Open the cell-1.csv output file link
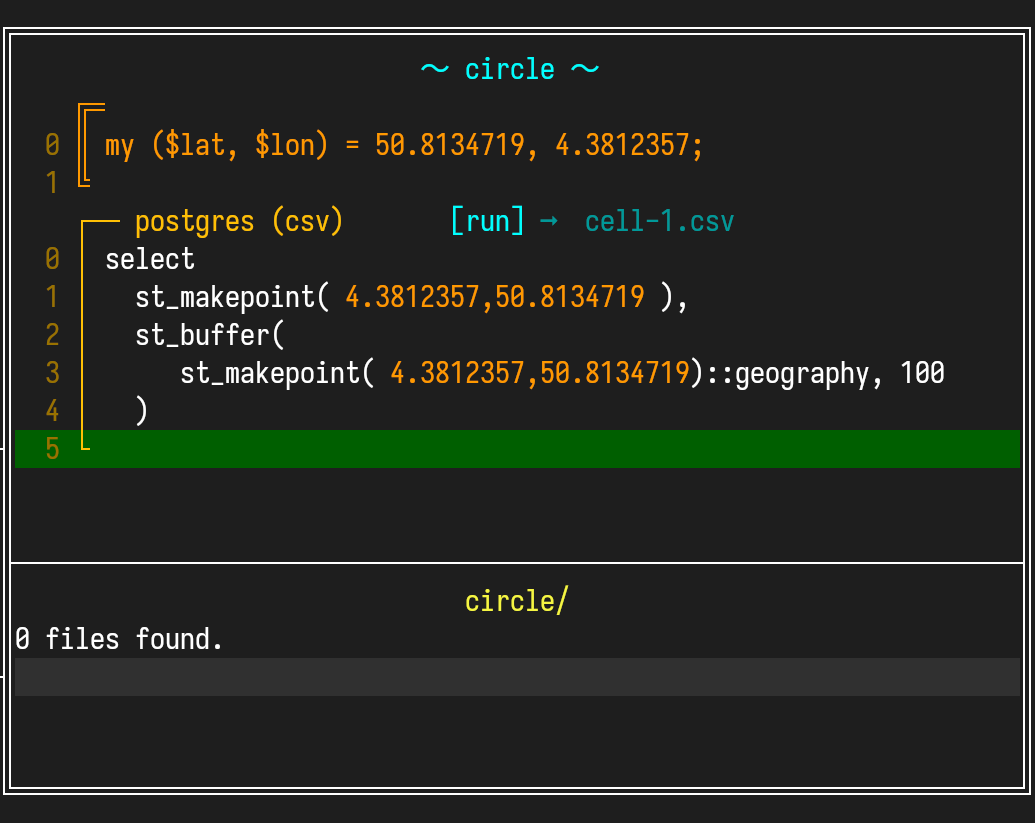 coord(659,221)
